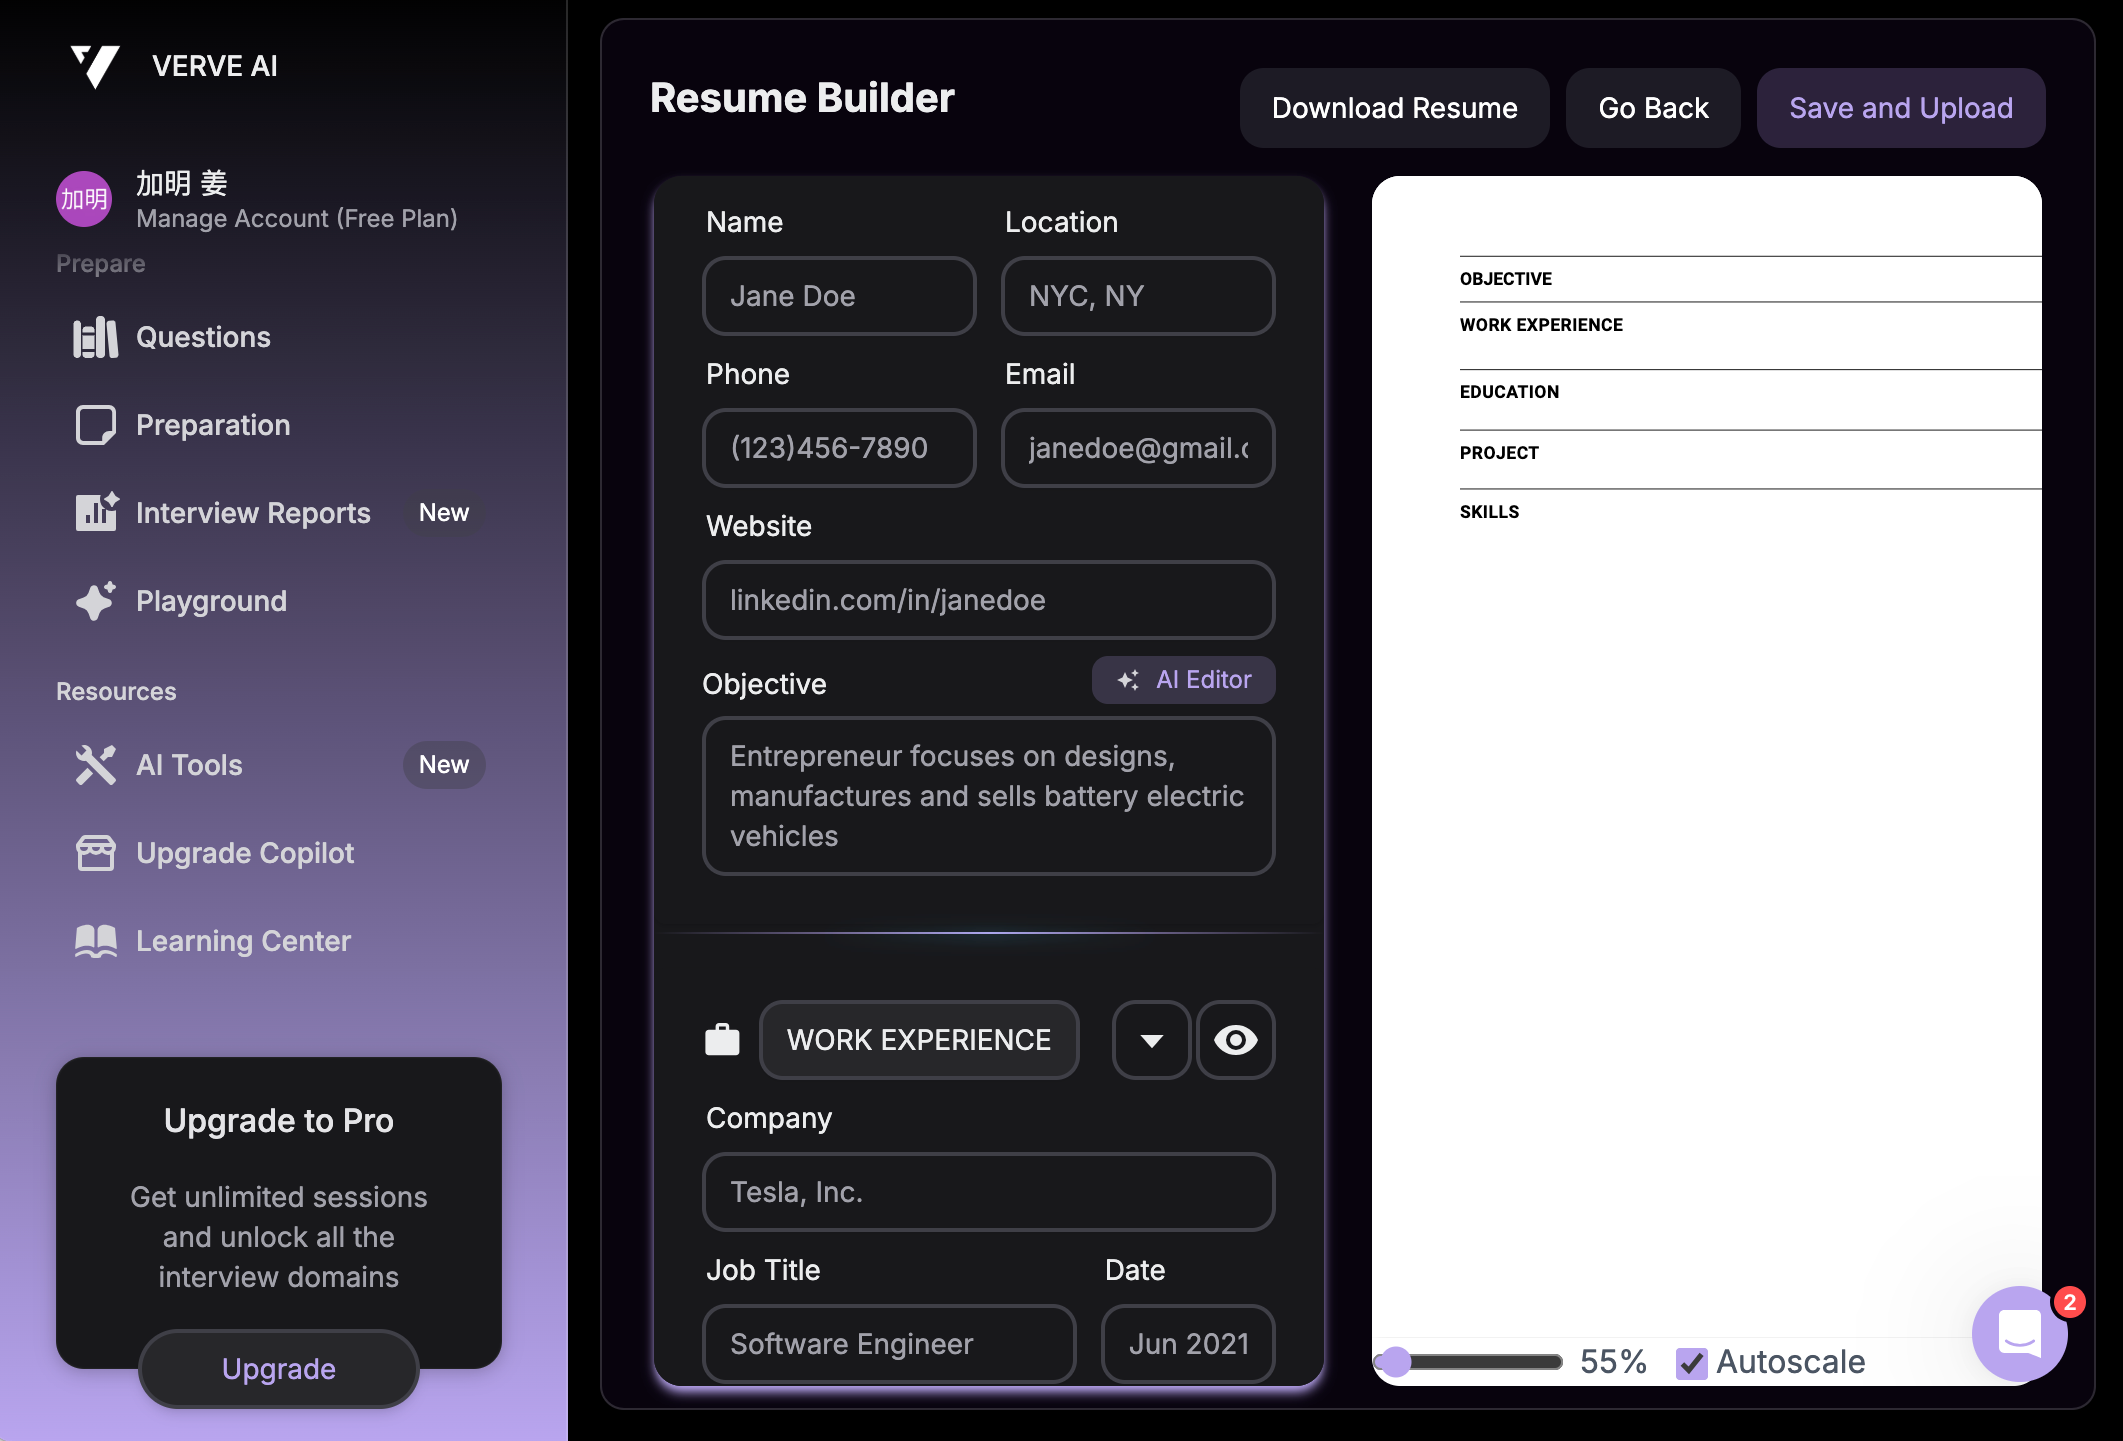Open the chat support bubble
This screenshot has height=1441, width=2123.
pos(2019,1333)
